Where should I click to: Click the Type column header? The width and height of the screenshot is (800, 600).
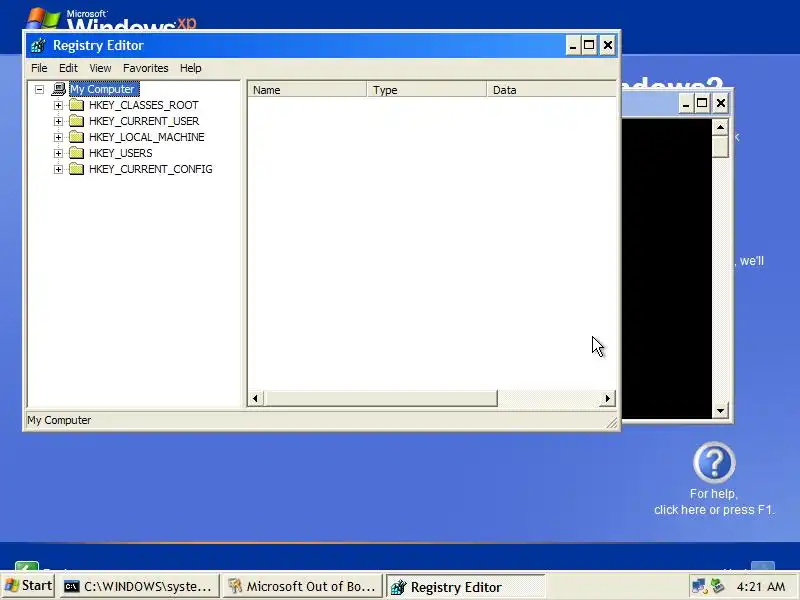tap(427, 90)
